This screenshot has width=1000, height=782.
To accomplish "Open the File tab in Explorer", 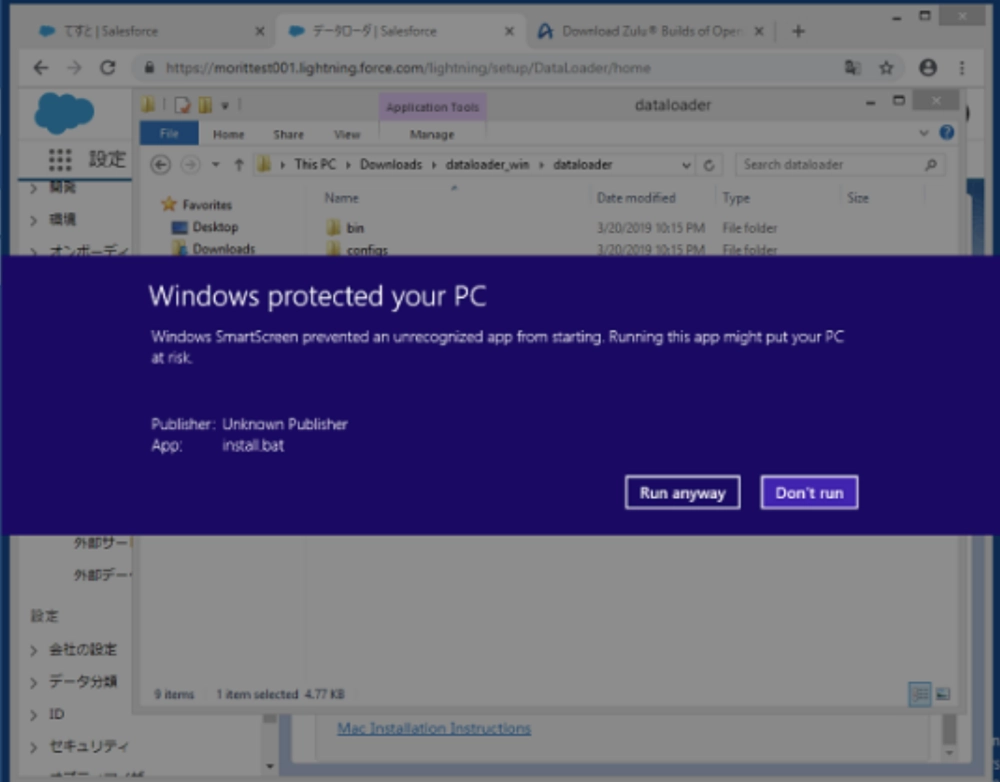I will (x=169, y=133).
